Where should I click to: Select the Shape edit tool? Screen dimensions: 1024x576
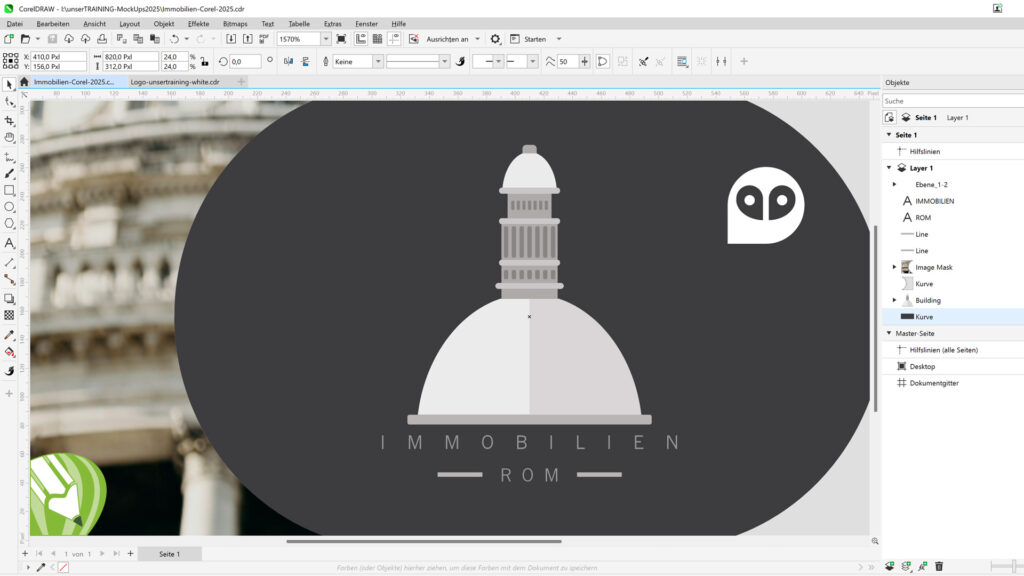coord(9,102)
